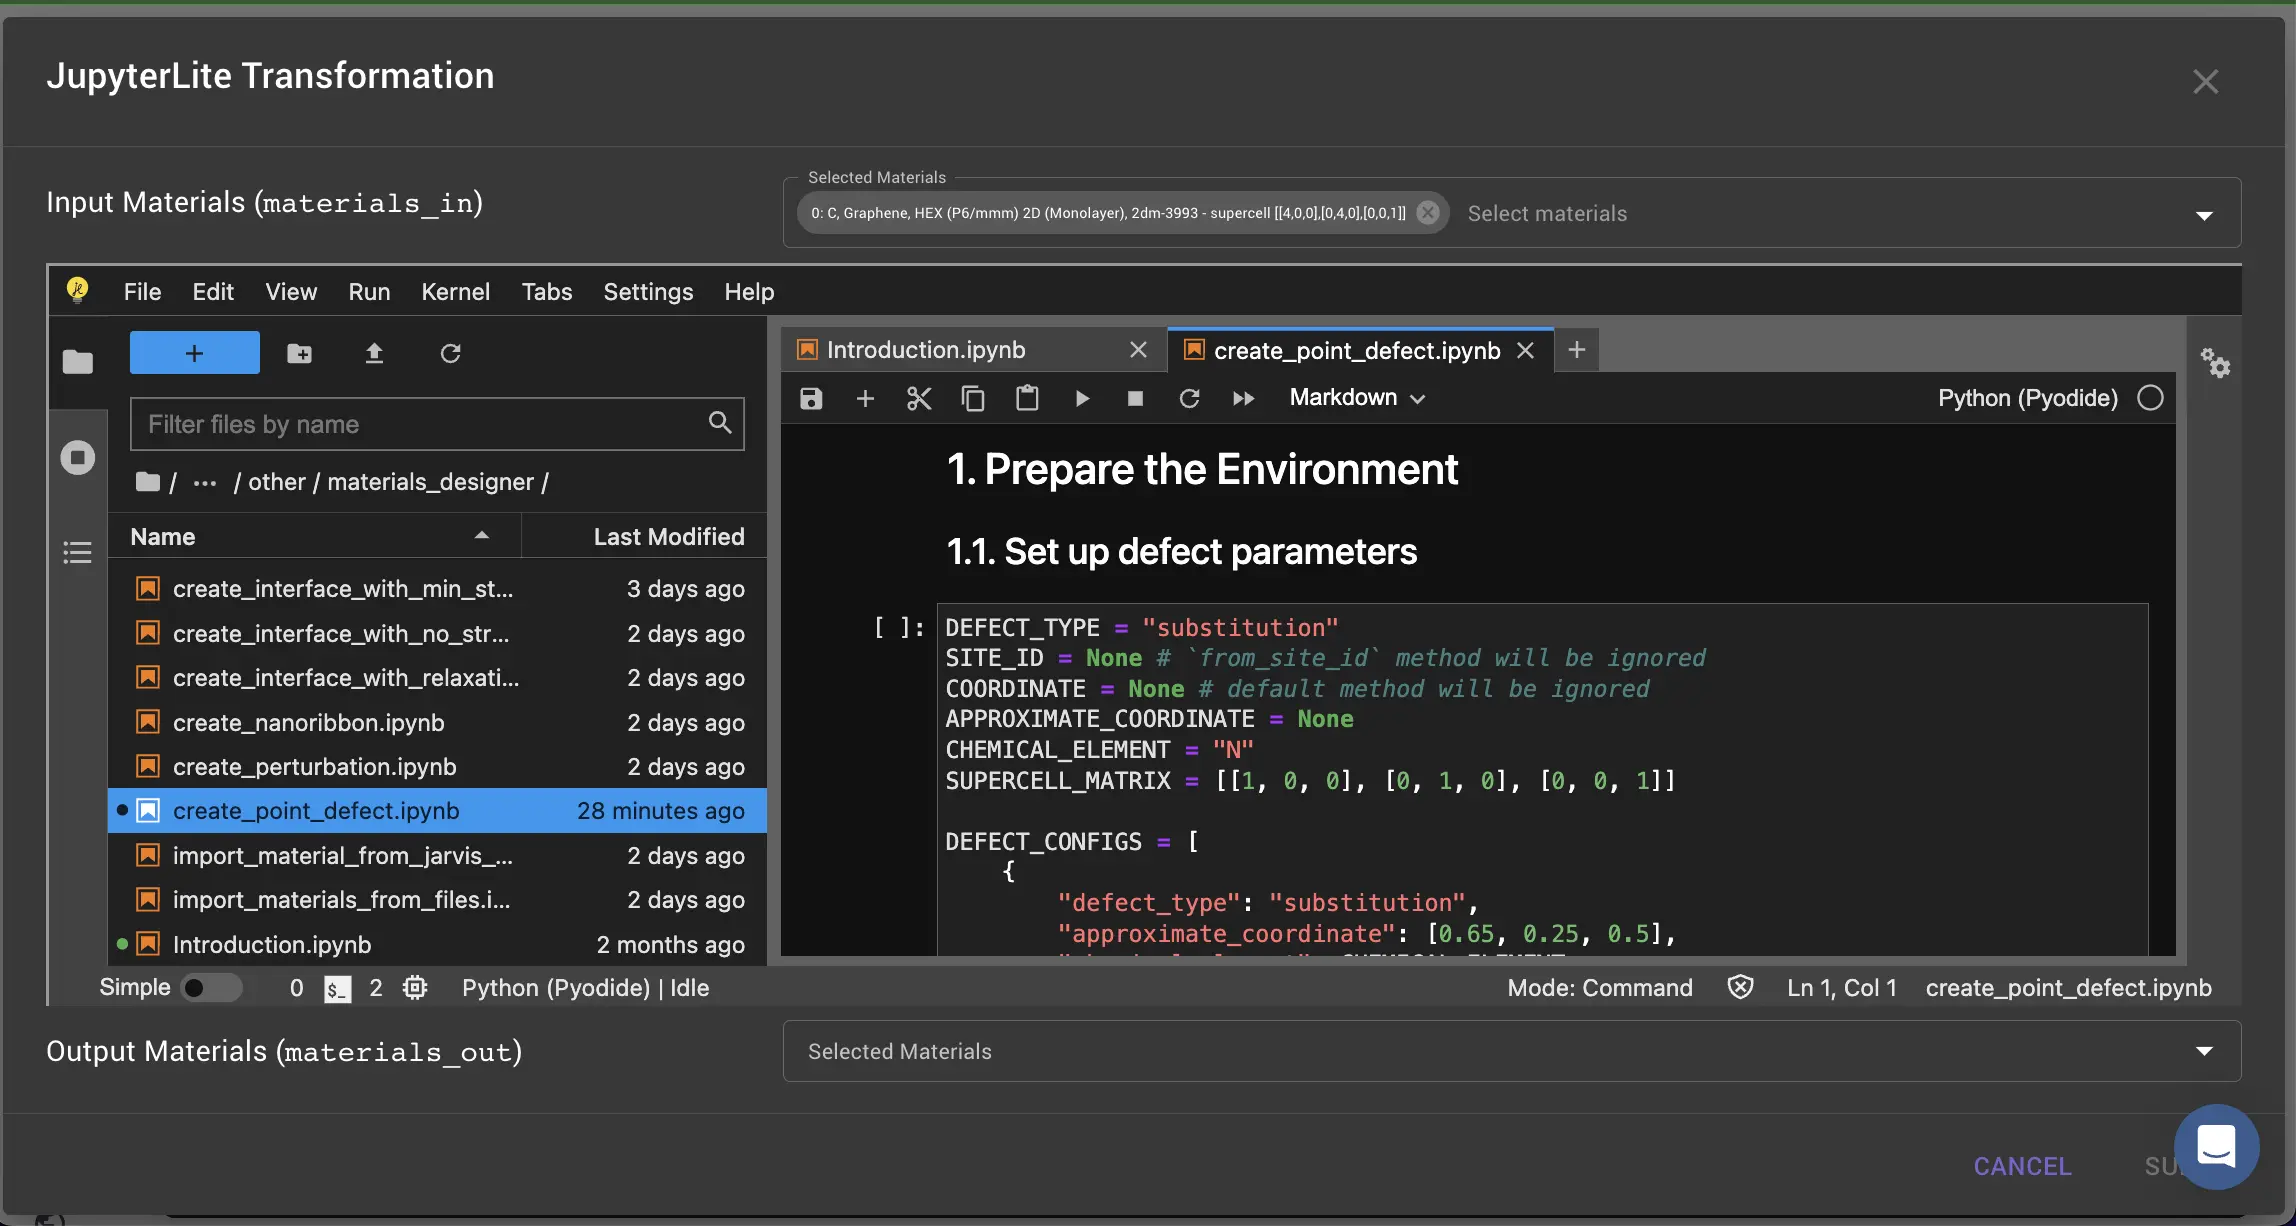The image size is (2296, 1226).
Task: Switch to the Introduction.ipynb tab
Action: click(x=925, y=350)
